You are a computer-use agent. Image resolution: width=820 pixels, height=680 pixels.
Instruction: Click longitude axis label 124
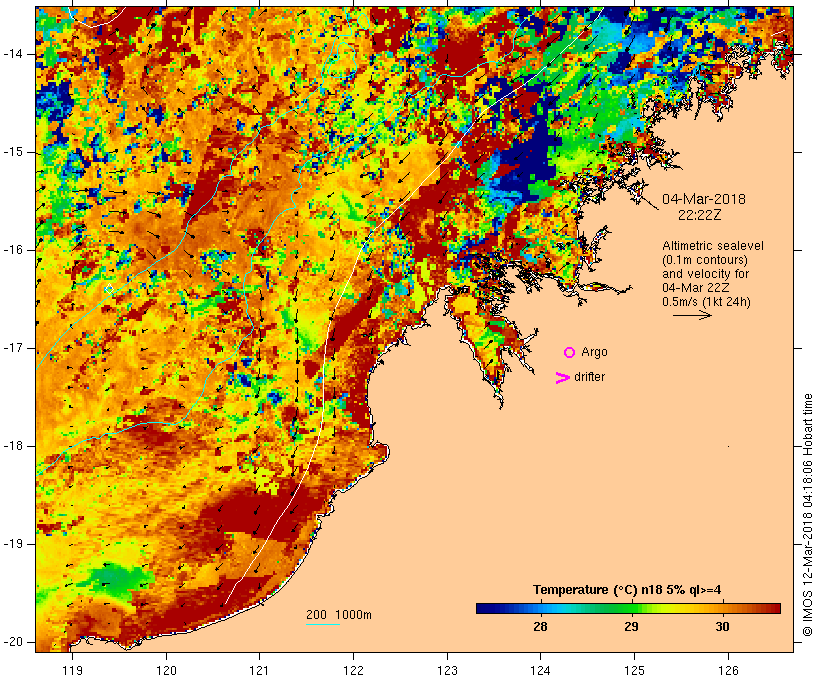tap(540, 670)
